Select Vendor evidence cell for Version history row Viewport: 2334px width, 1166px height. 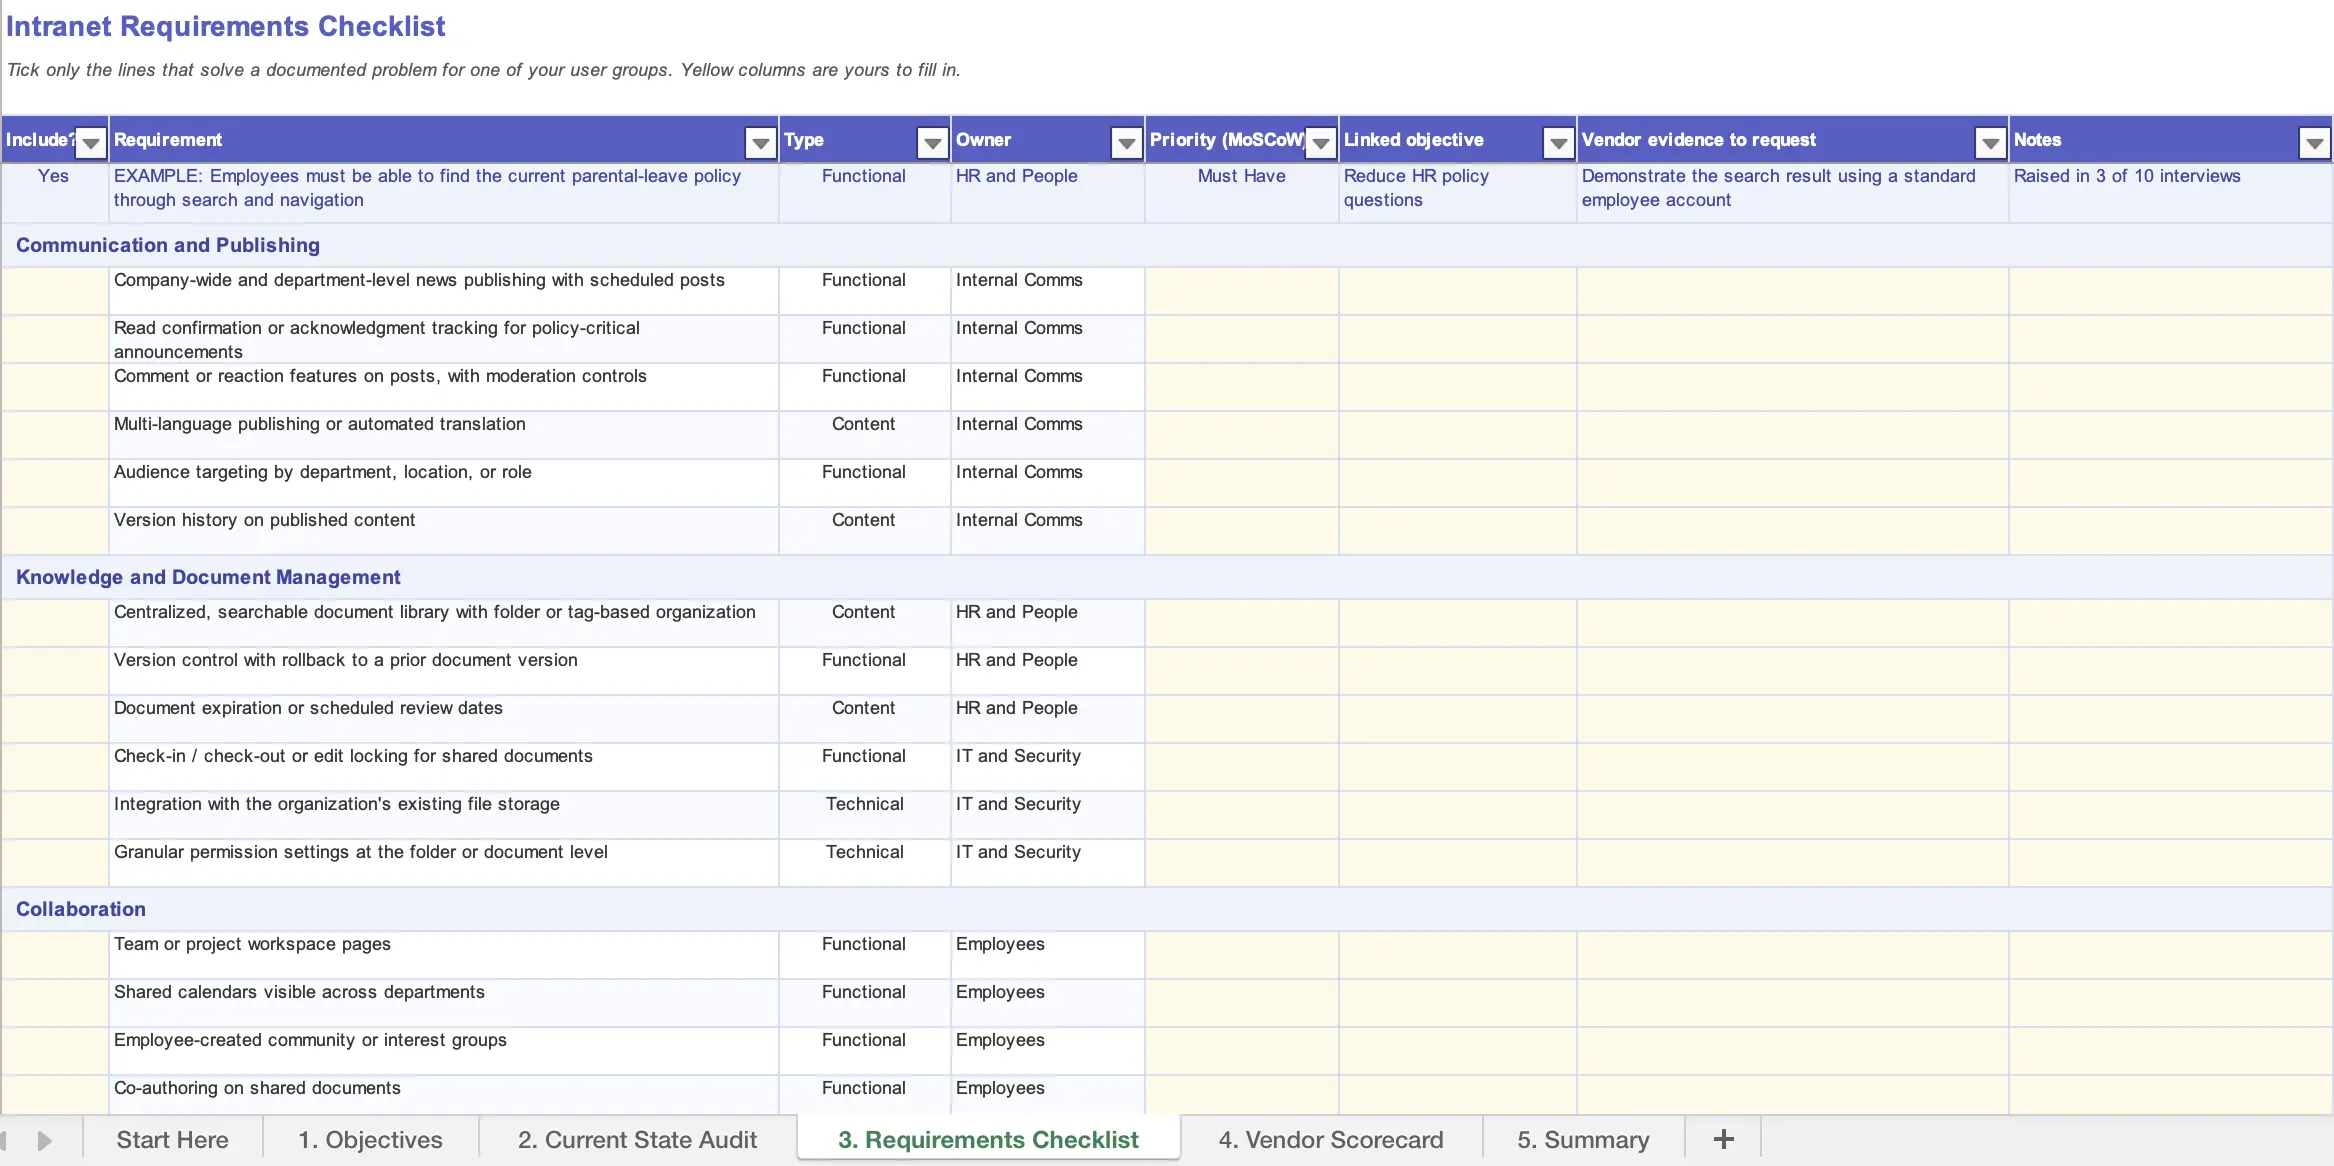[x=1792, y=531]
